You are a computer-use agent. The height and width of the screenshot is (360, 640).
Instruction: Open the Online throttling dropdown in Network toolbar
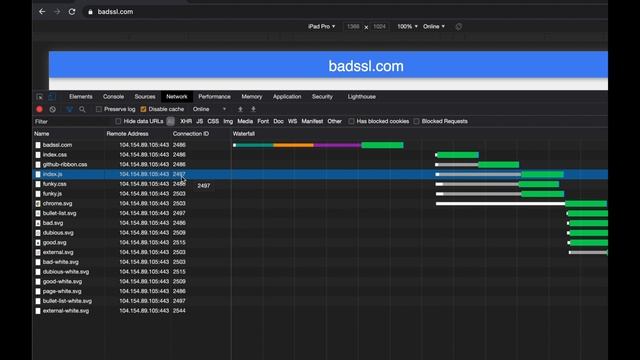tap(209, 109)
